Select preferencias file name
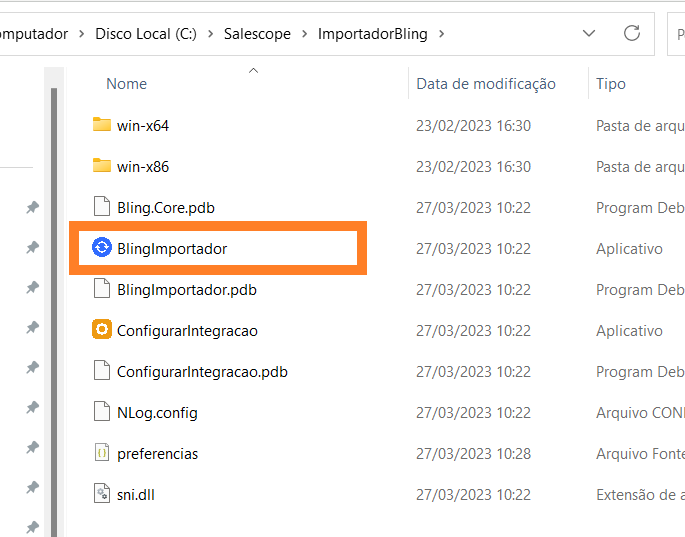This screenshot has height=537, width=685. click(x=157, y=454)
